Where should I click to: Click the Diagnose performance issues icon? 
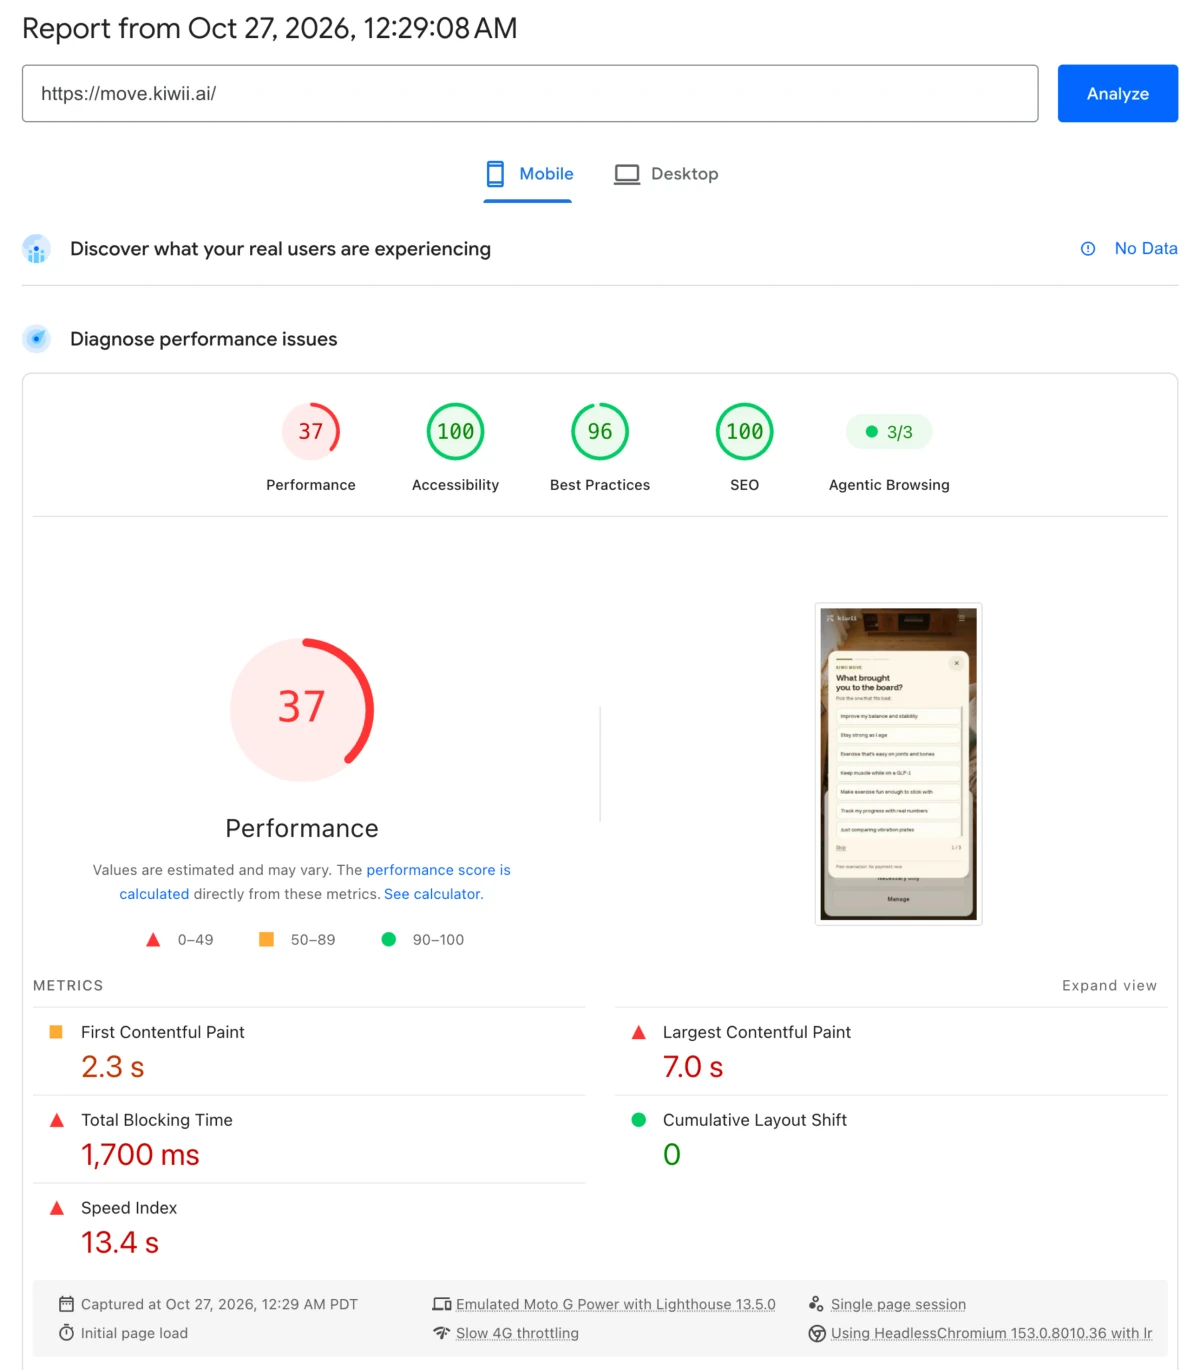click(37, 339)
